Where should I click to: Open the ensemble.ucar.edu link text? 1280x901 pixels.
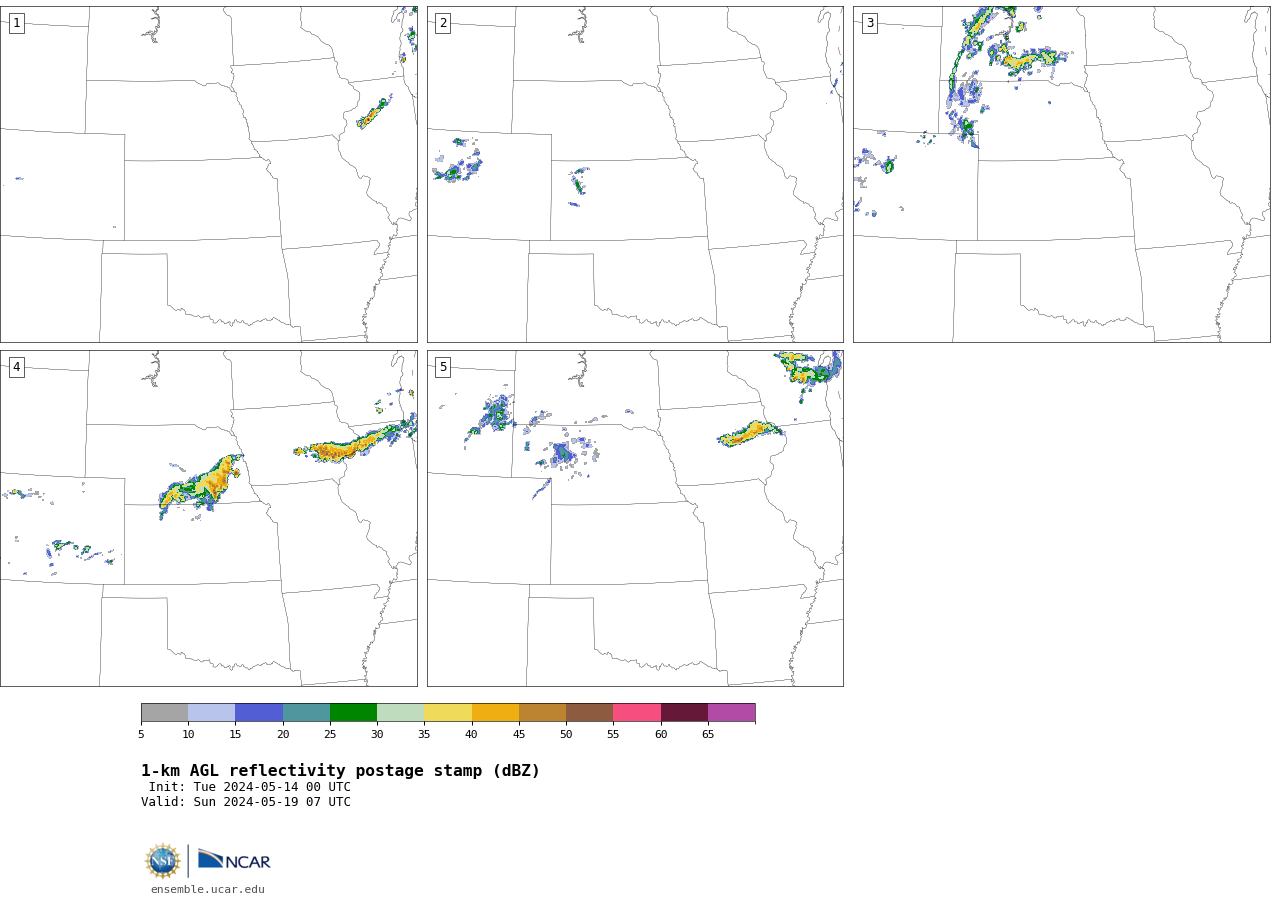[208, 889]
